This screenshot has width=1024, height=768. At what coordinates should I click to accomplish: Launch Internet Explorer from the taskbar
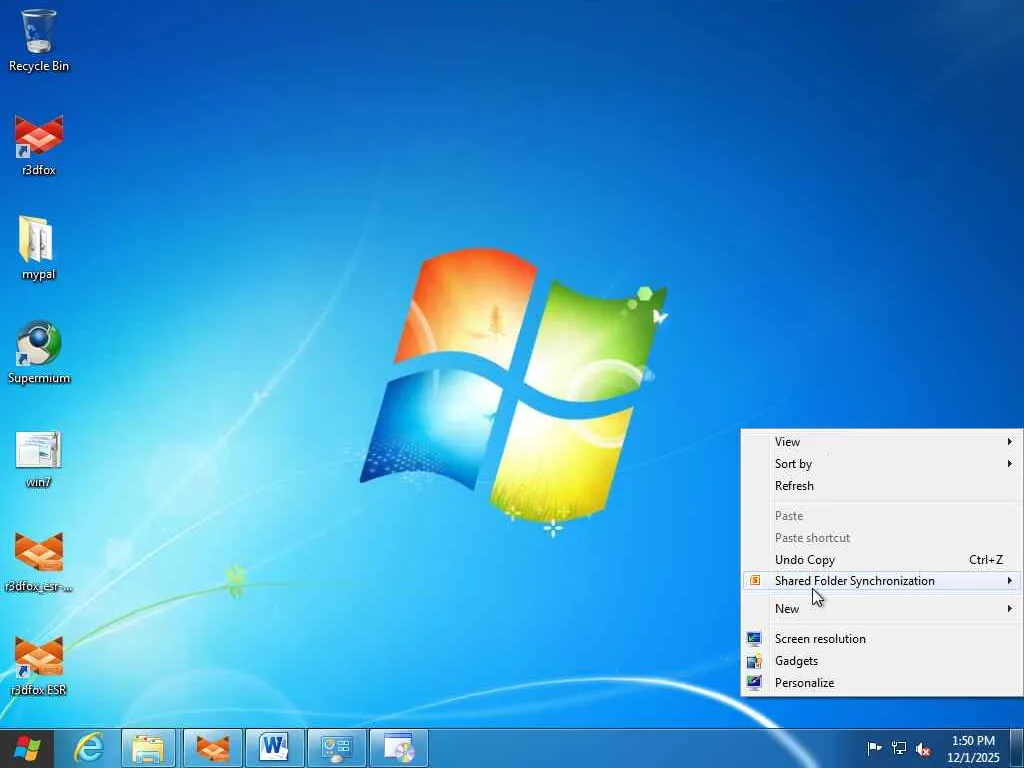click(89, 748)
